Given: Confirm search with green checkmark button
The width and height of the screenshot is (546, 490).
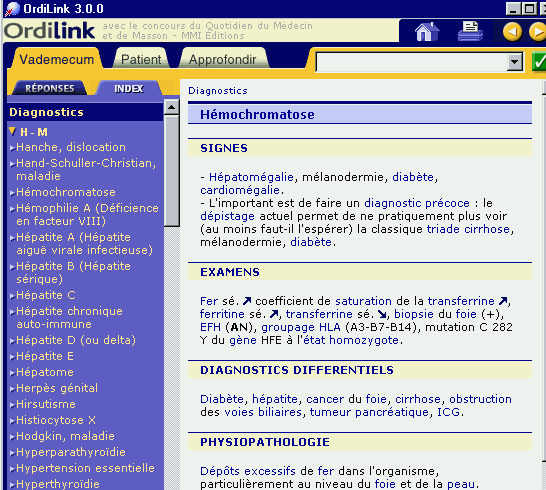Looking at the screenshot, I should 539,62.
